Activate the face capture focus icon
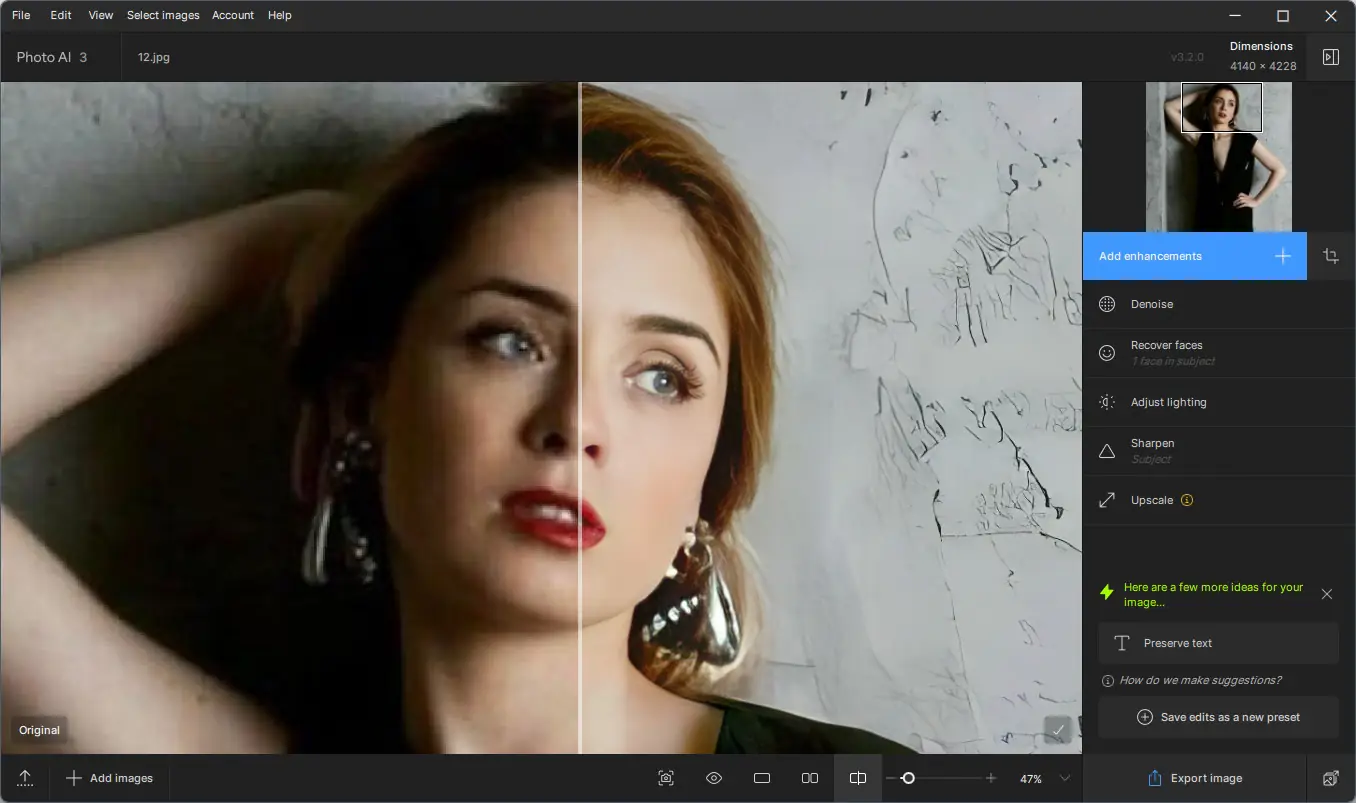This screenshot has height=803, width=1356. 666,778
